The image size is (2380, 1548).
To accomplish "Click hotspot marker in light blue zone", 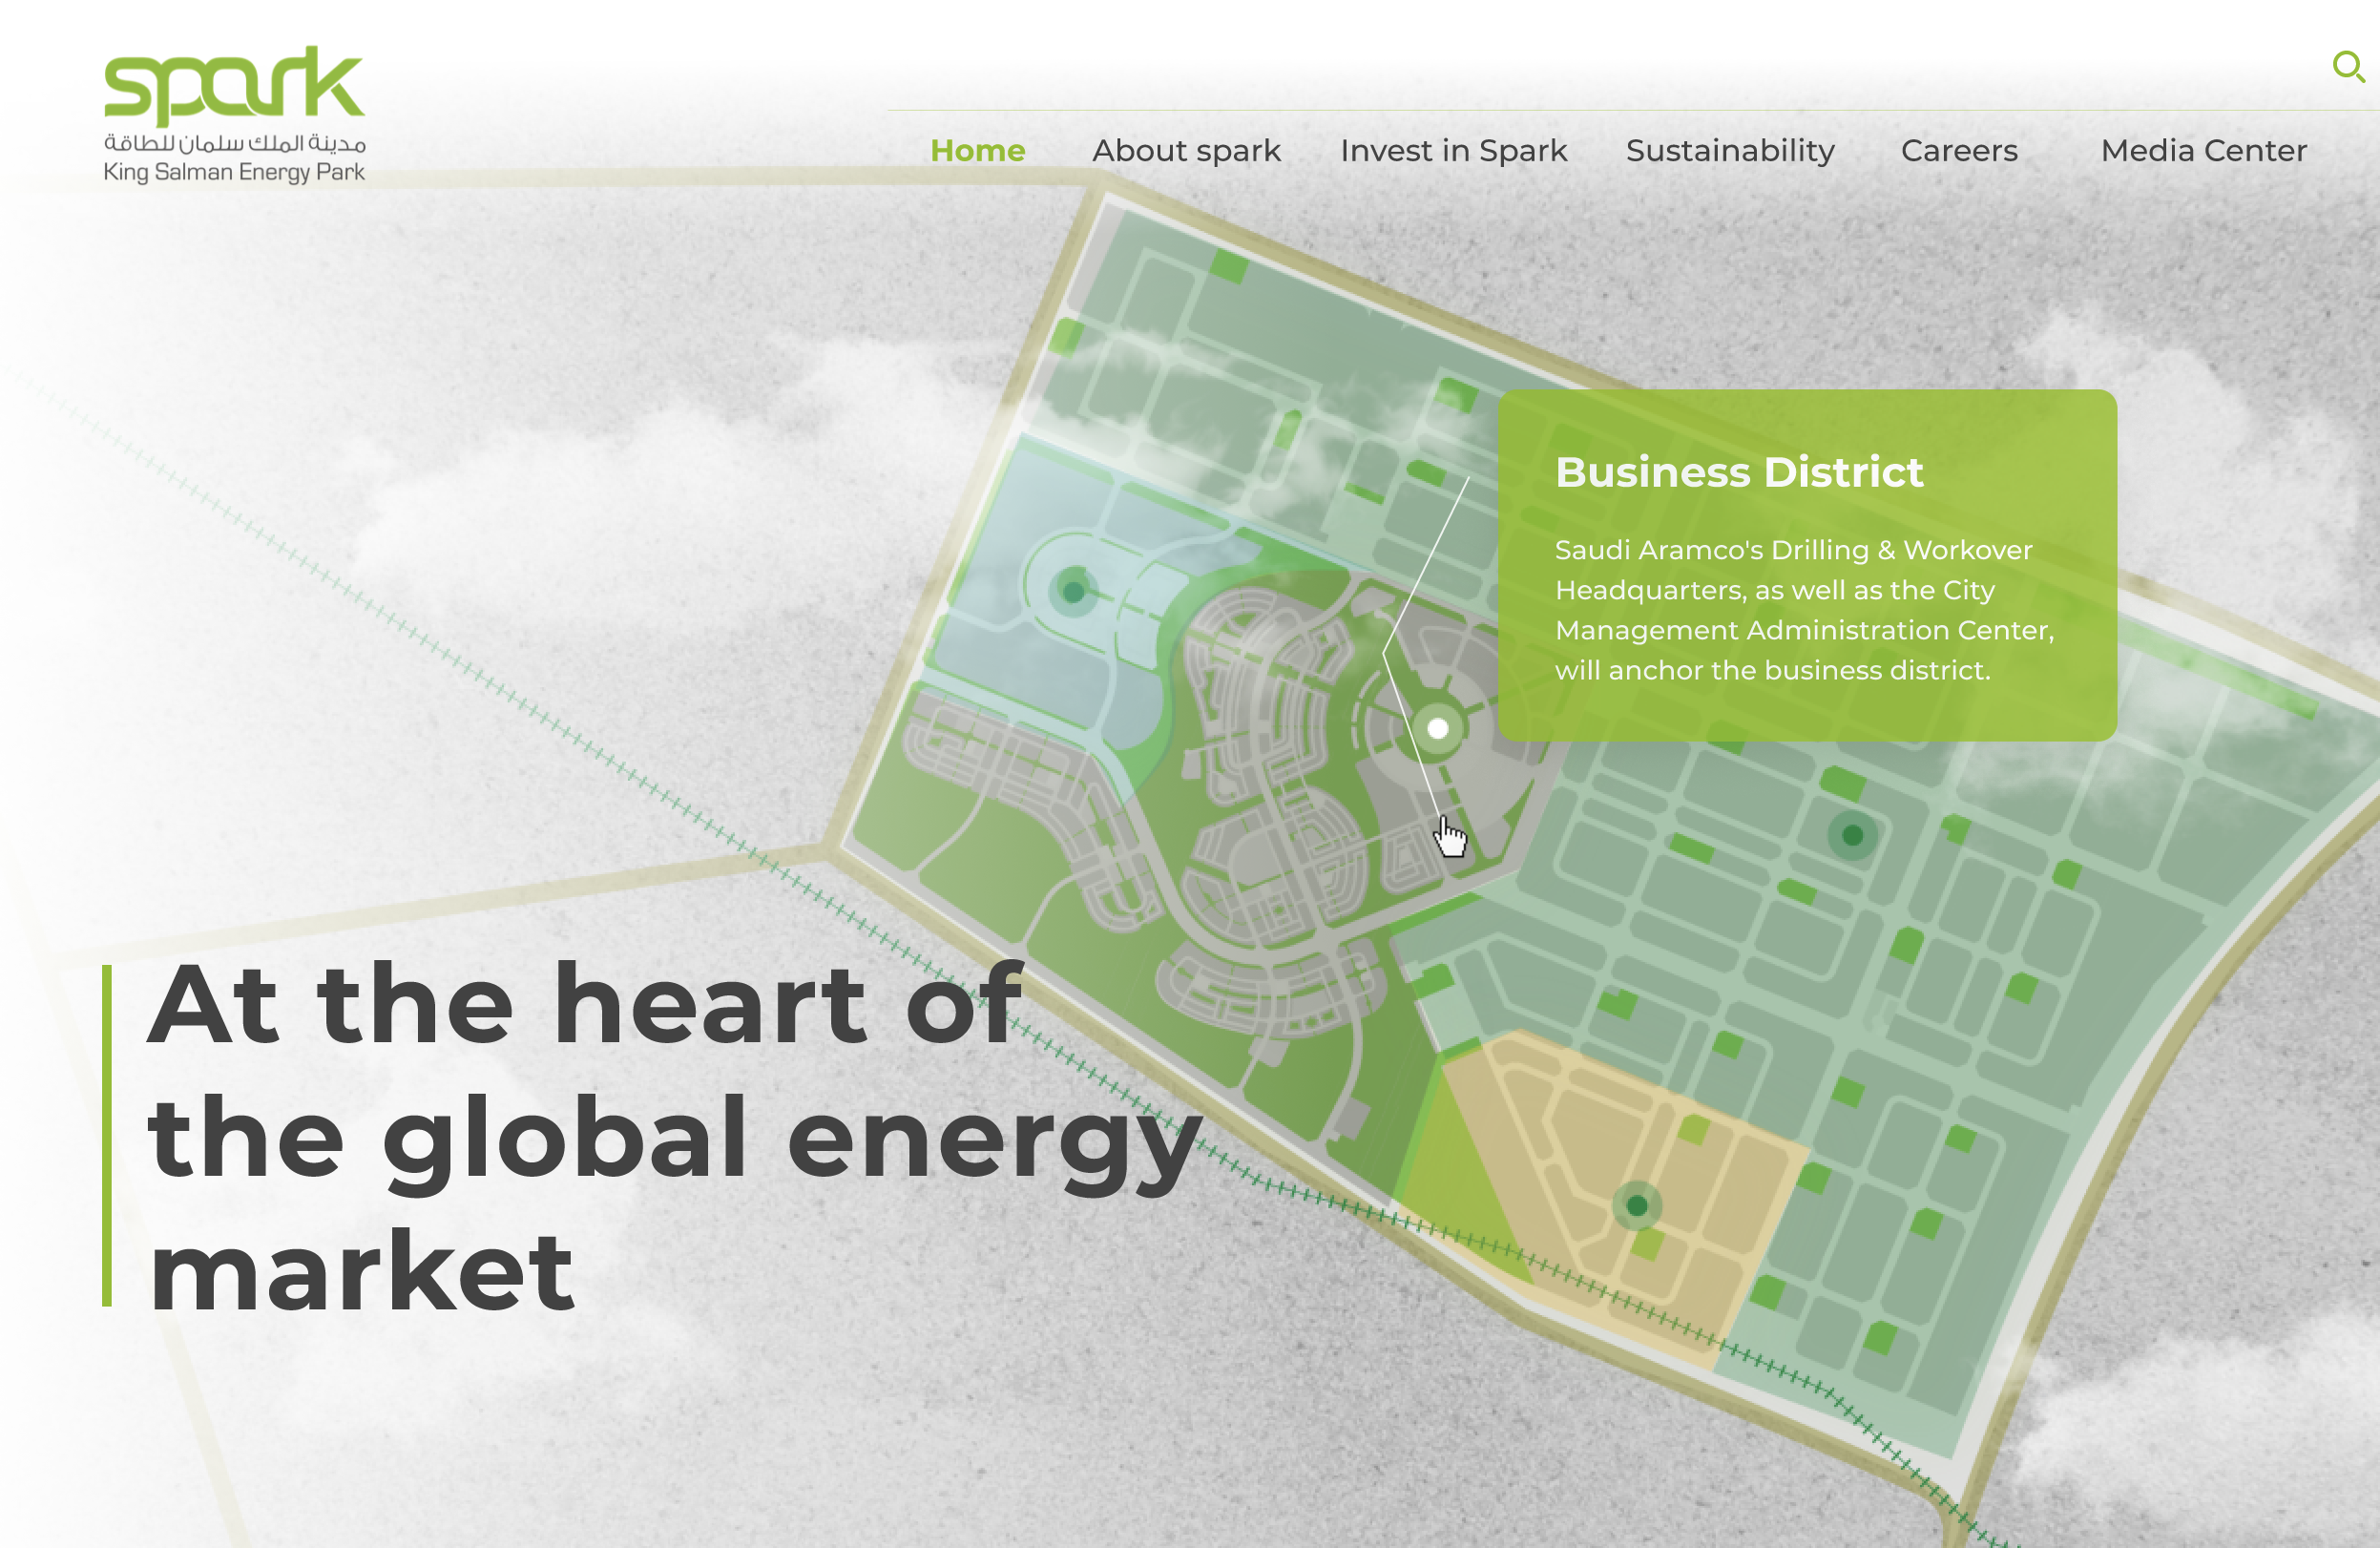I will 1073,591.
